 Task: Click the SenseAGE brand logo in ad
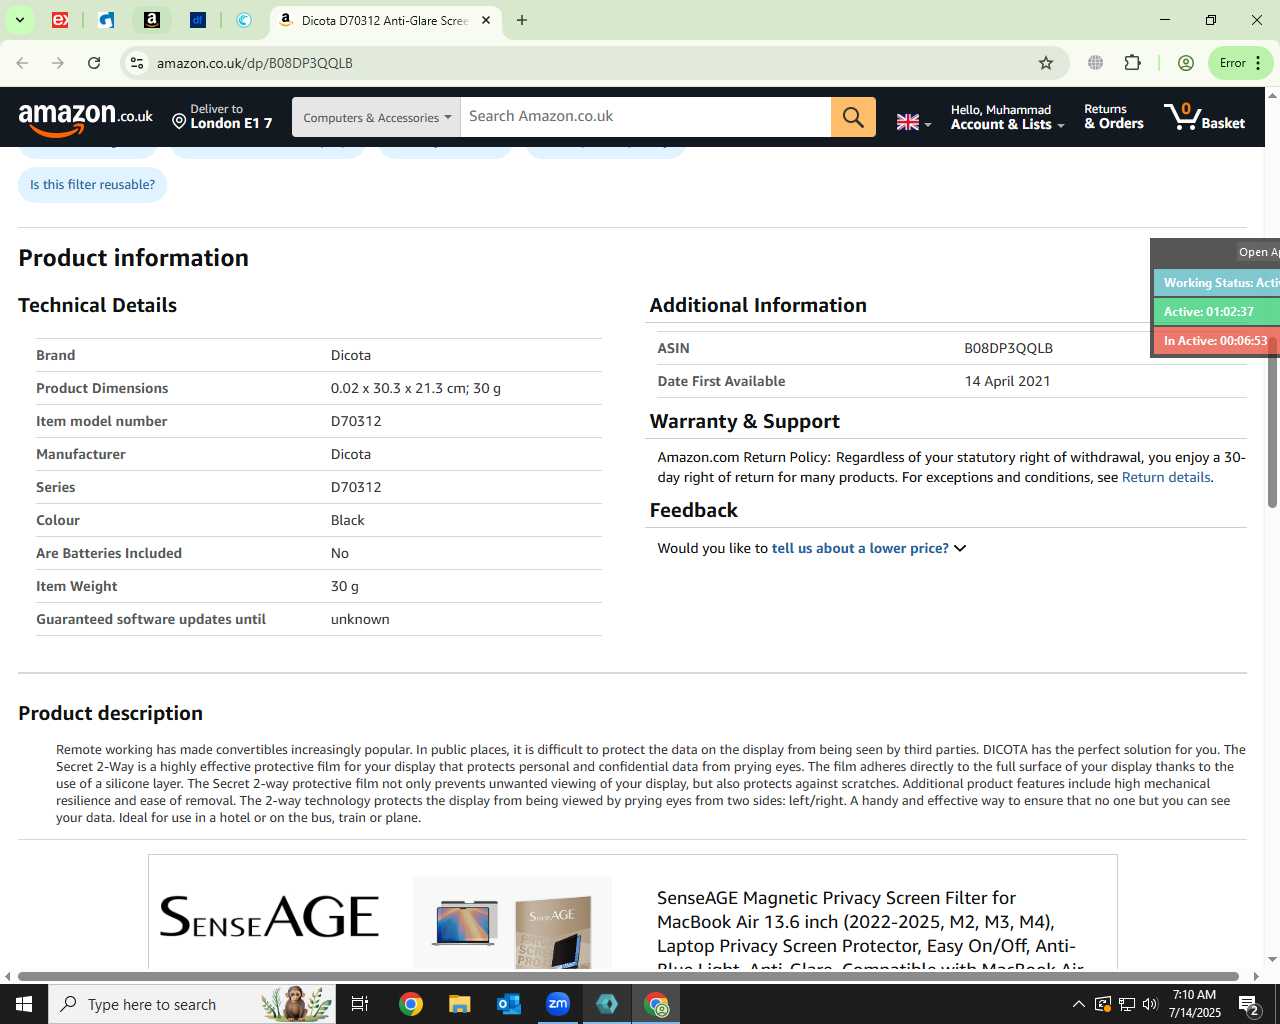[x=269, y=917]
